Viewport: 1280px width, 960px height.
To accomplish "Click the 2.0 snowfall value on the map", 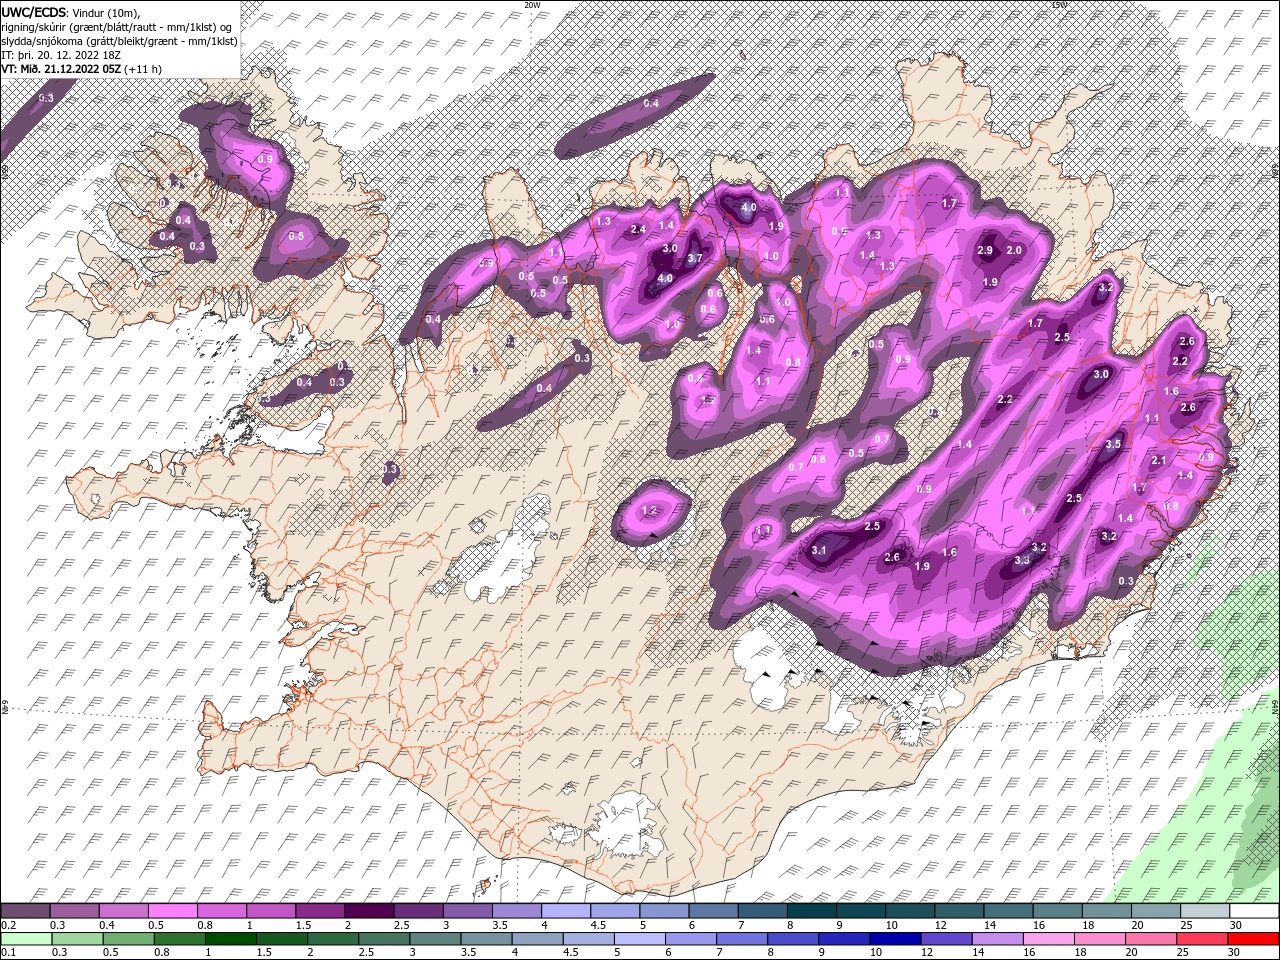I will click(1014, 250).
